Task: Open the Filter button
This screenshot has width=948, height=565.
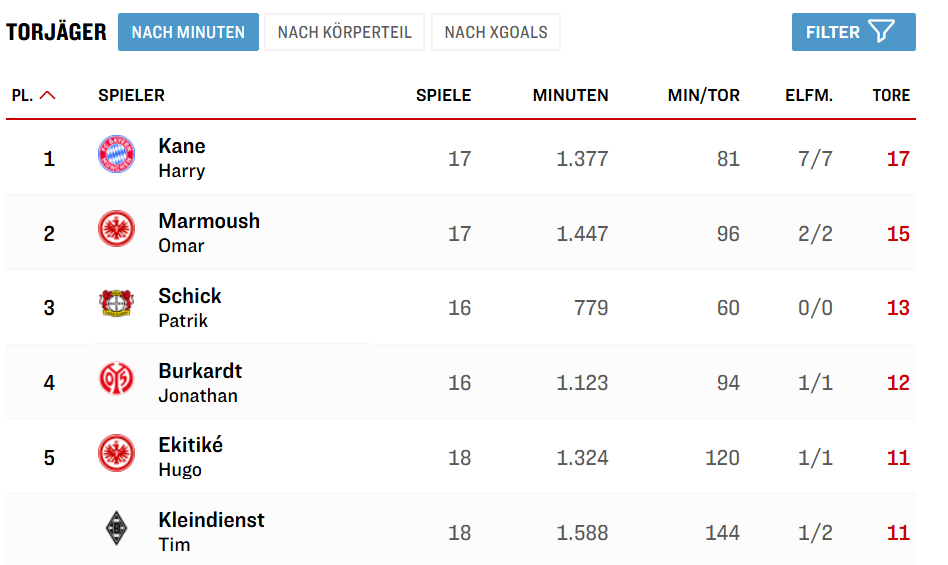Action: [x=853, y=32]
